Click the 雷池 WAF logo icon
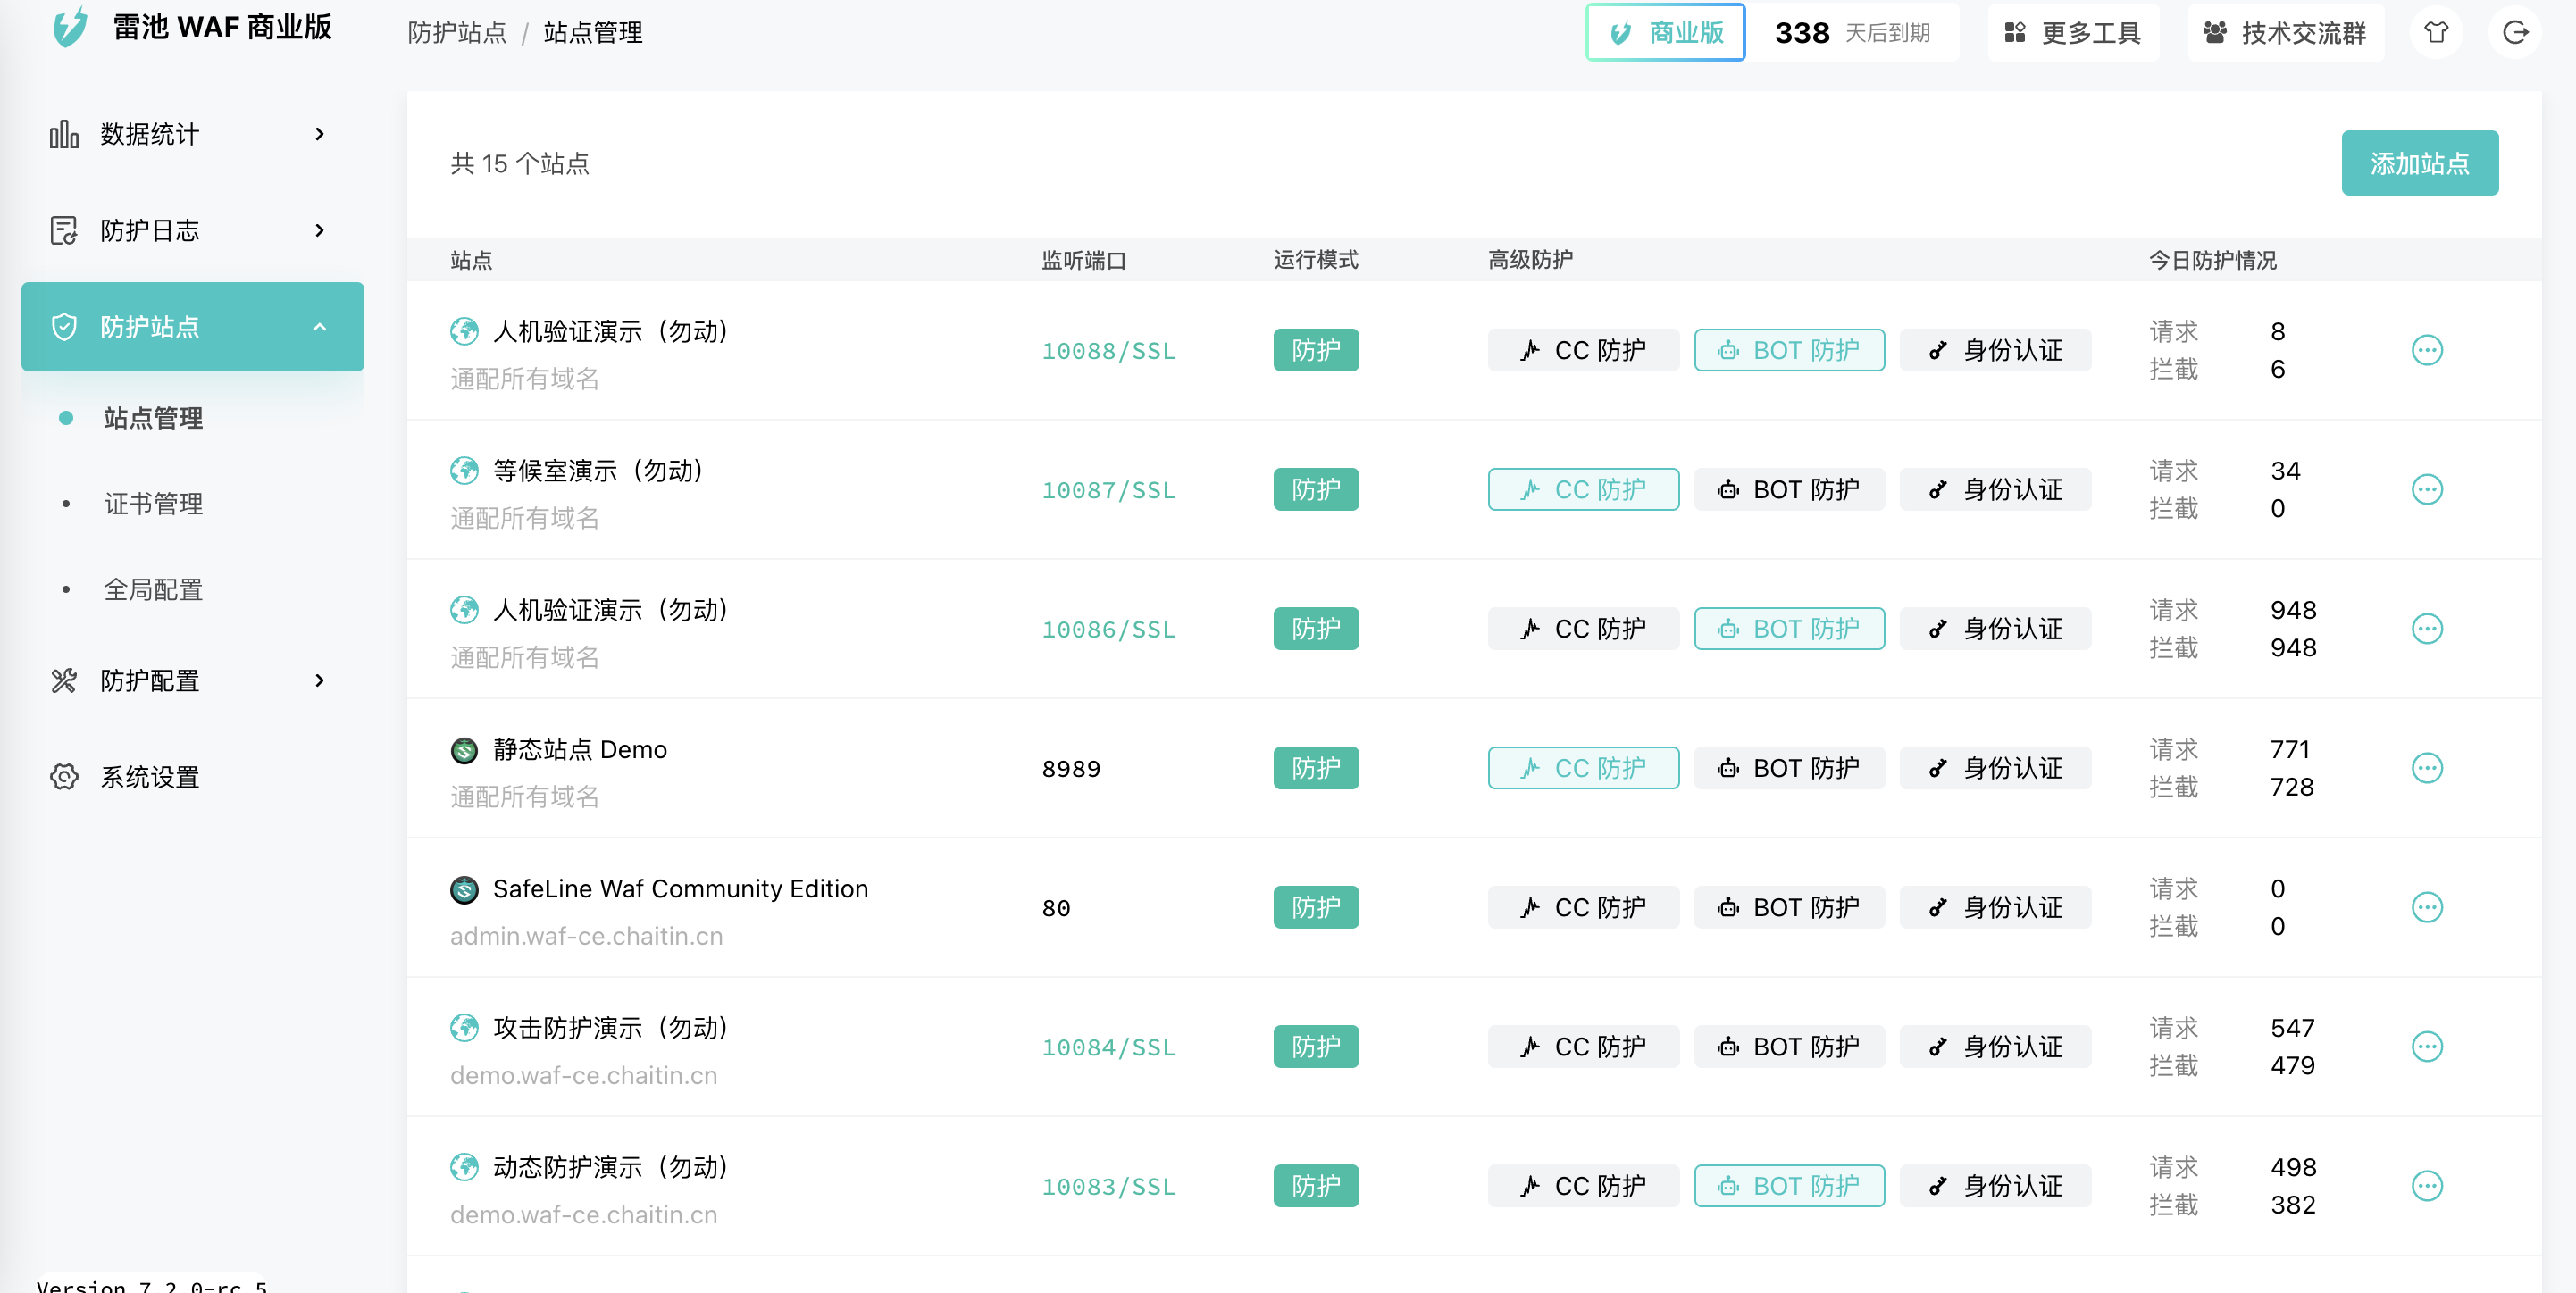2576x1293 pixels. (70, 27)
